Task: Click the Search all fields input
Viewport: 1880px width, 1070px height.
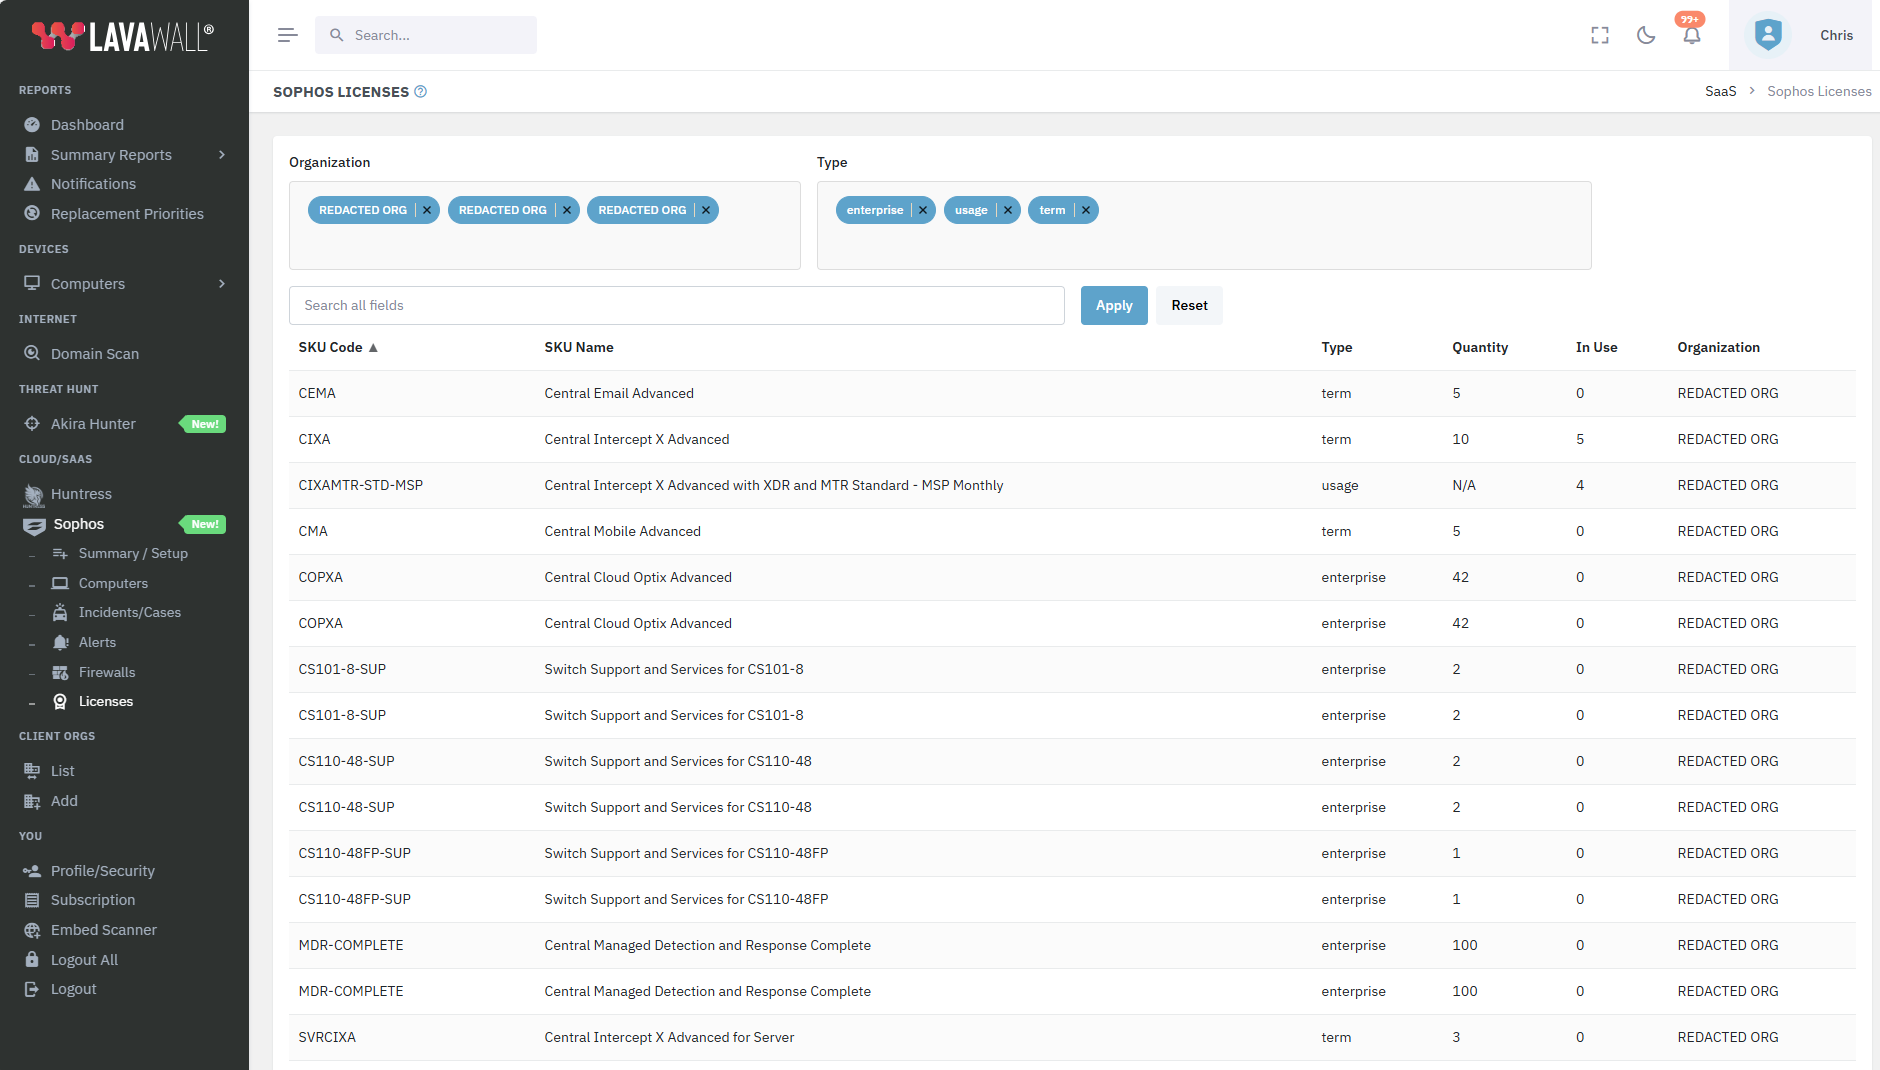Action: 676,305
